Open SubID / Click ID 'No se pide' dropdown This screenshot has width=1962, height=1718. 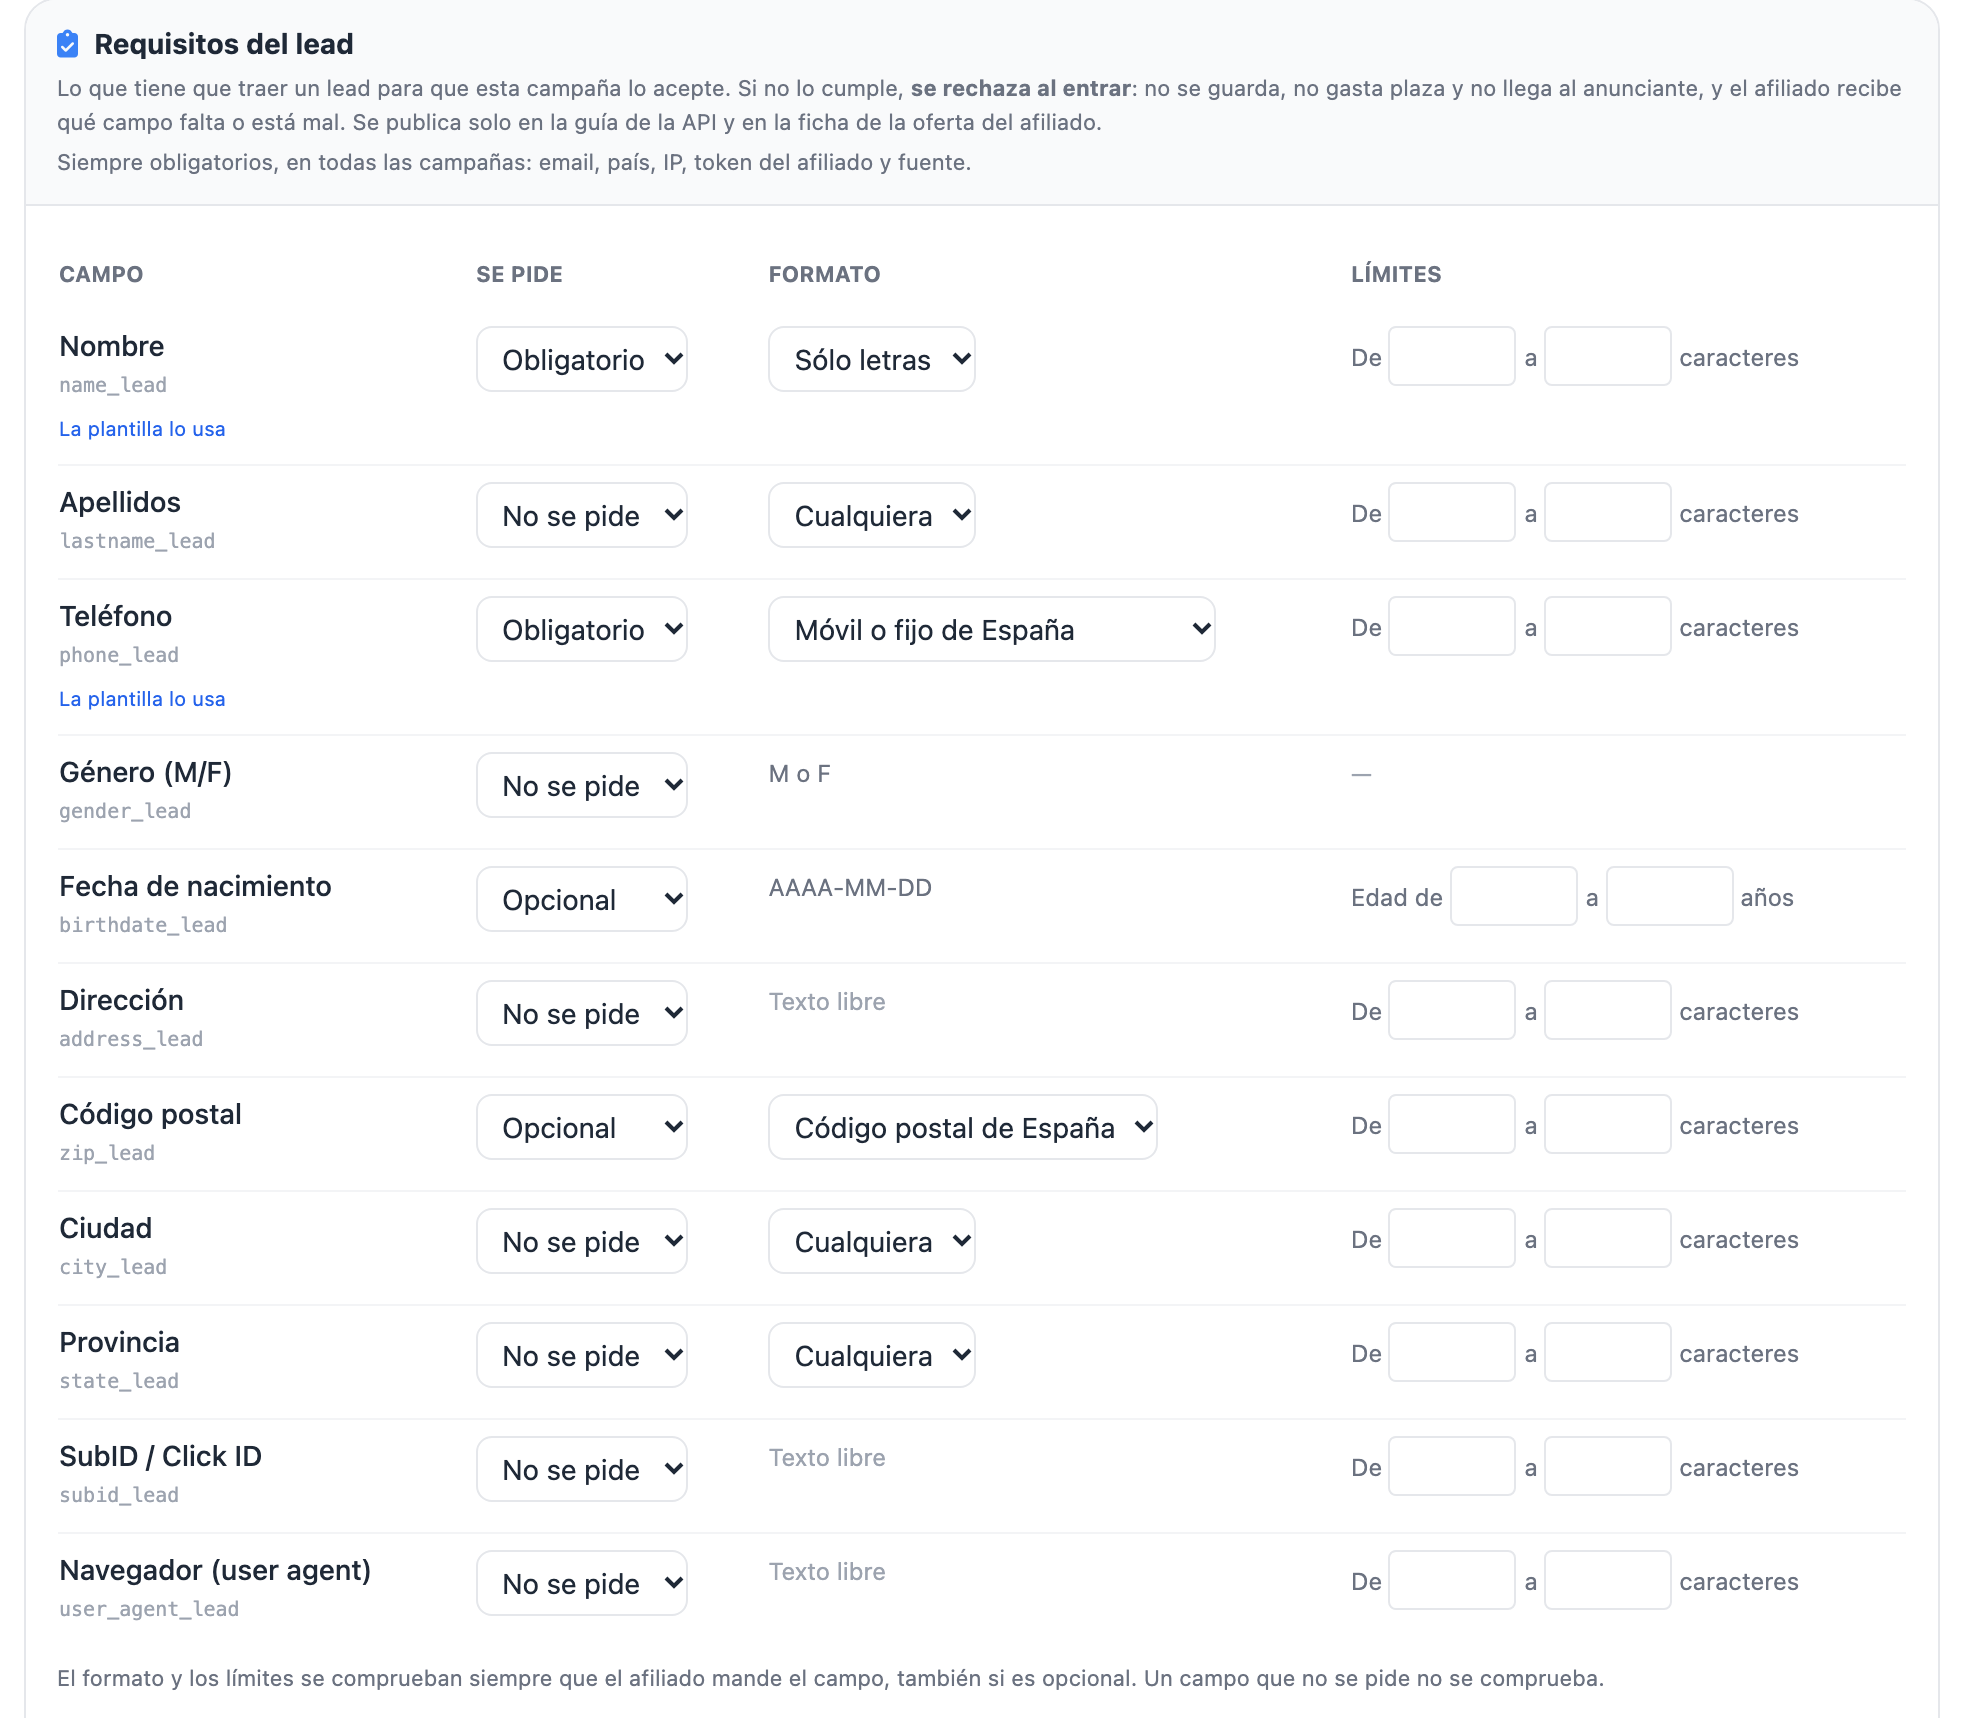tap(582, 1469)
